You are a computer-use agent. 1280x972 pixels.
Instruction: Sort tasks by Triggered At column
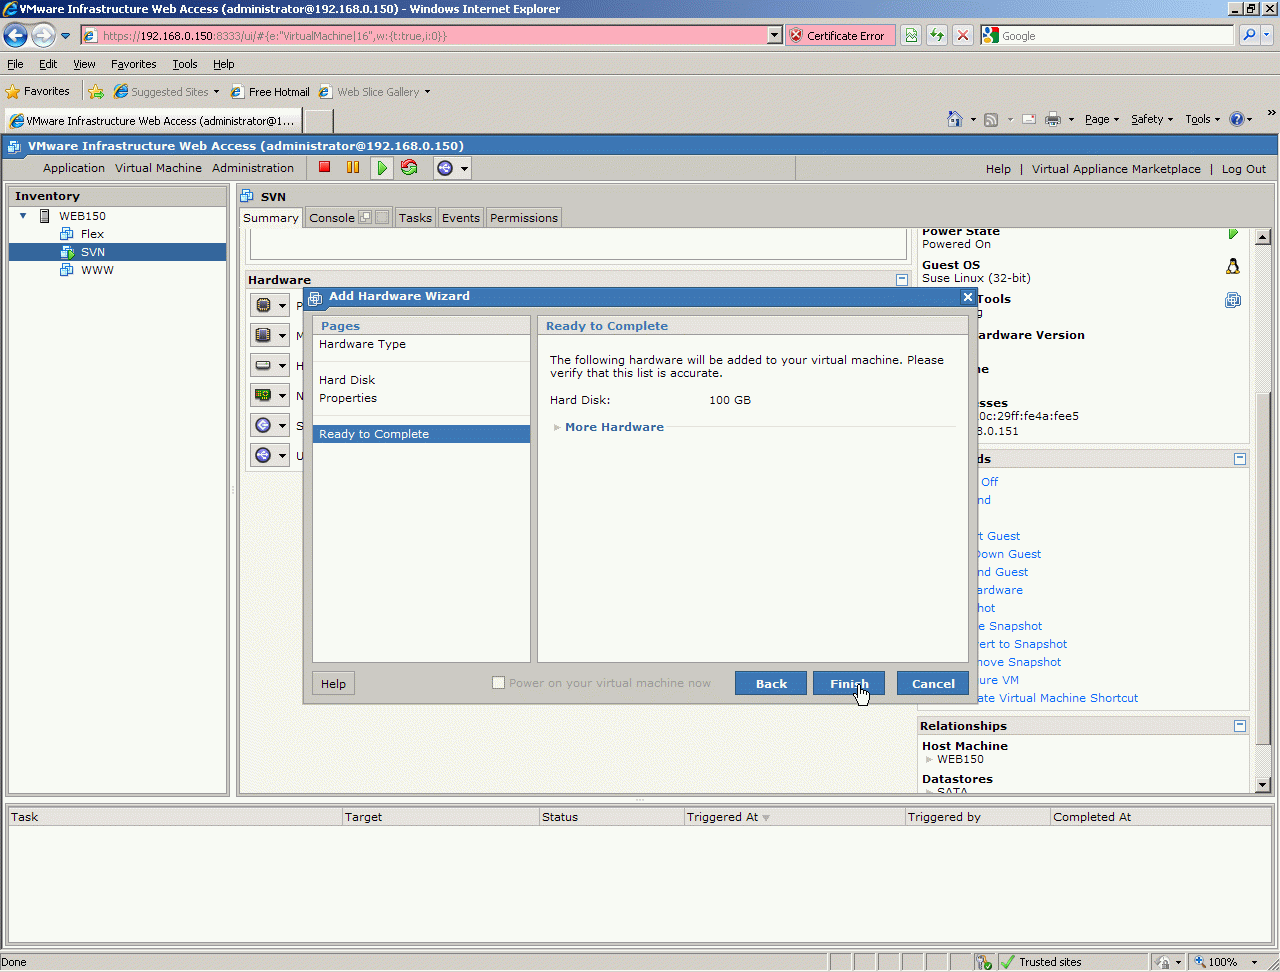[794, 817]
